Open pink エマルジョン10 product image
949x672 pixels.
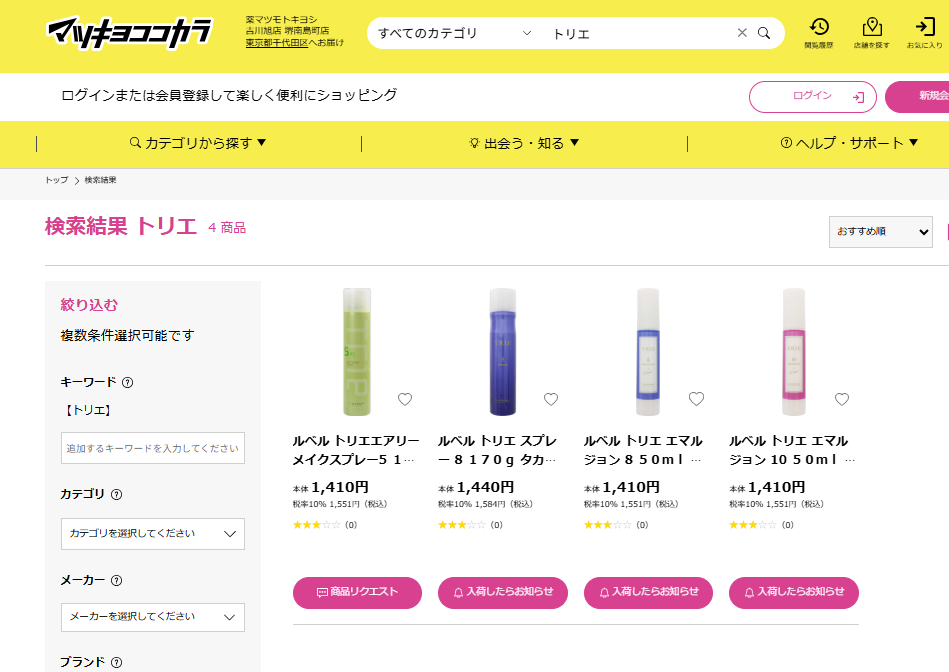point(793,352)
